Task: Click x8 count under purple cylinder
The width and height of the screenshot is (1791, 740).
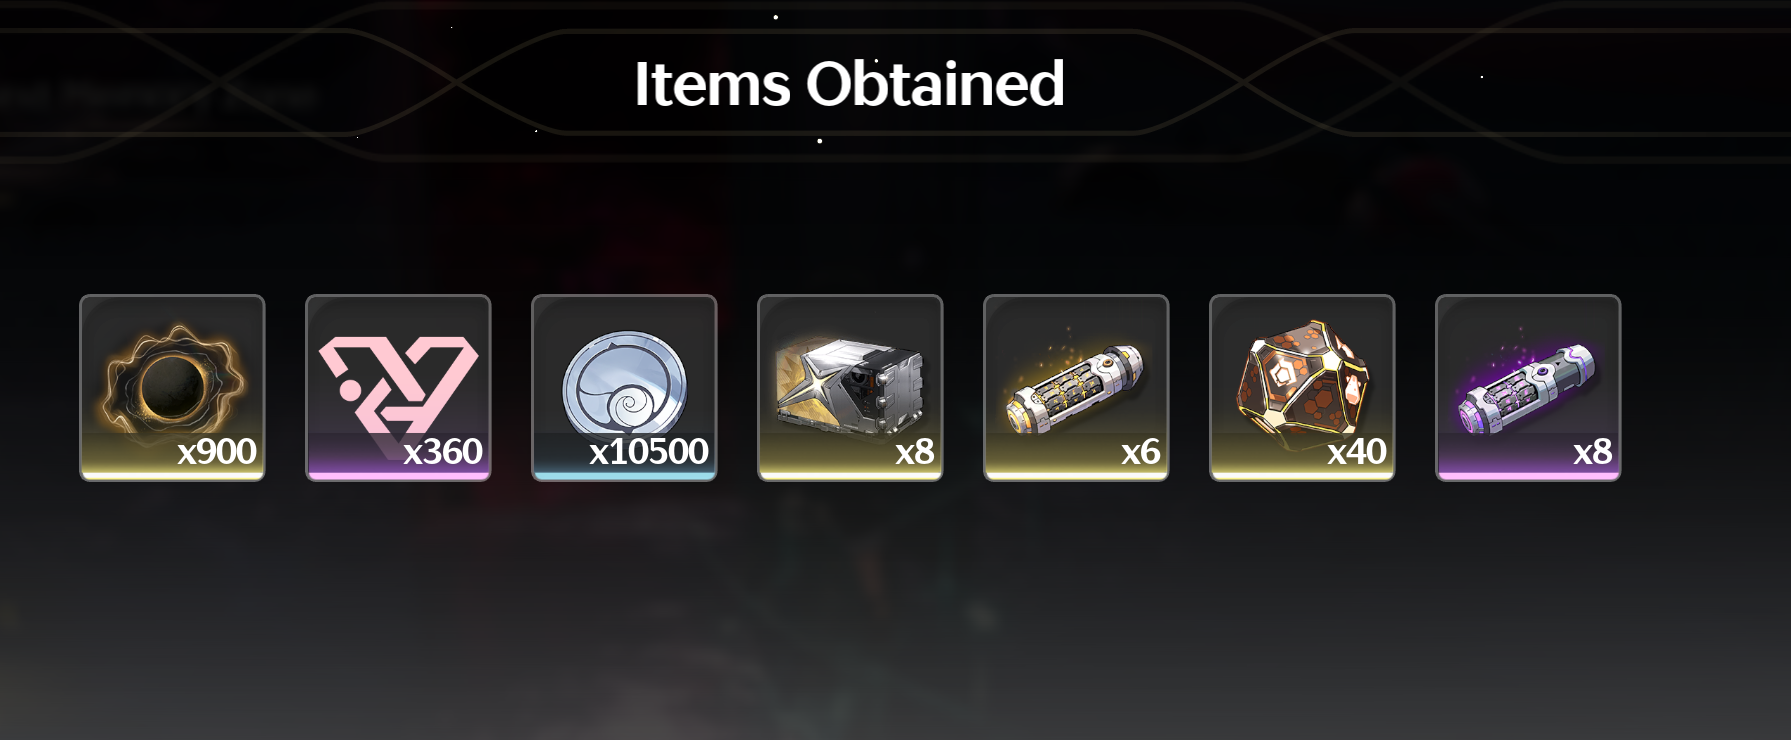Action: click(1593, 452)
